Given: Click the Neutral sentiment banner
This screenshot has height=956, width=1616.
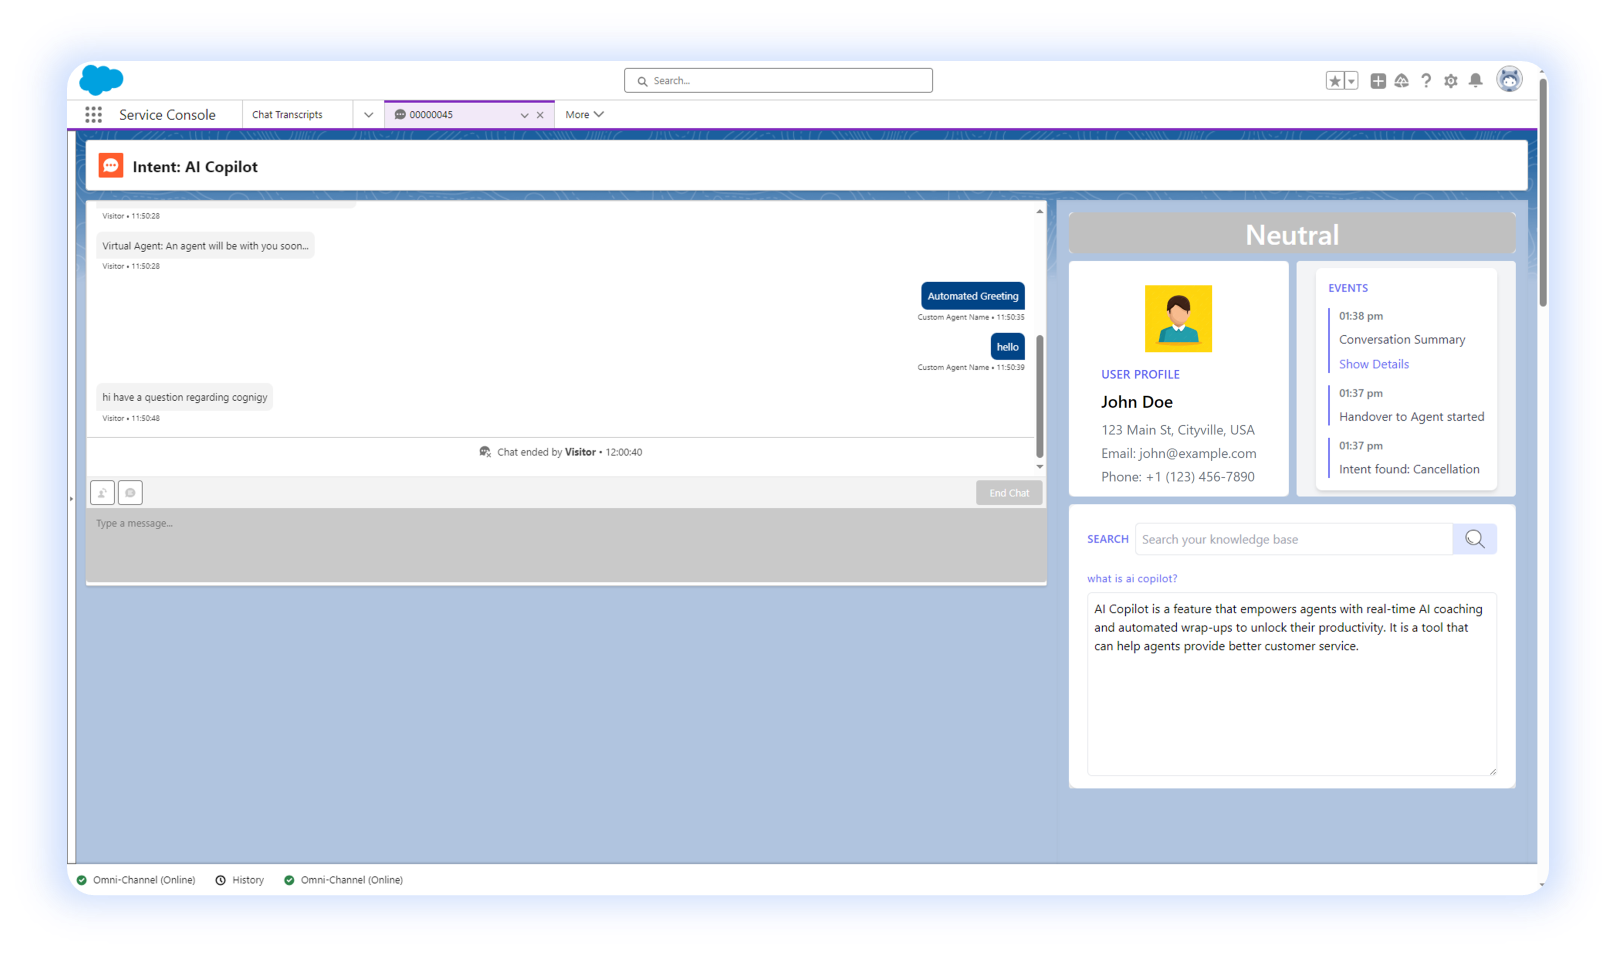Looking at the screenshot, I should 1292,234.
